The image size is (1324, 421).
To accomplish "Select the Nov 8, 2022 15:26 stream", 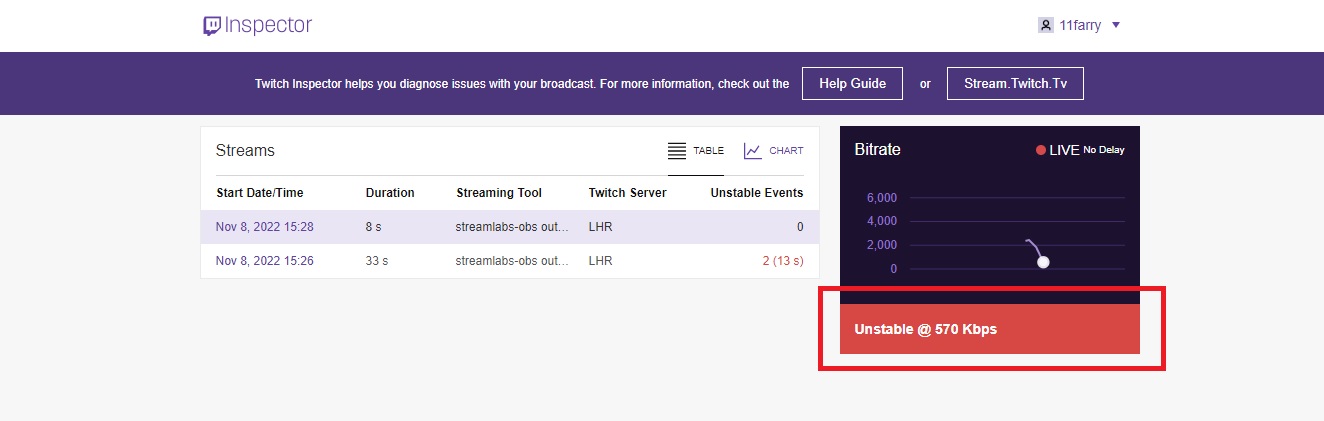I will (x=265, y=261).
